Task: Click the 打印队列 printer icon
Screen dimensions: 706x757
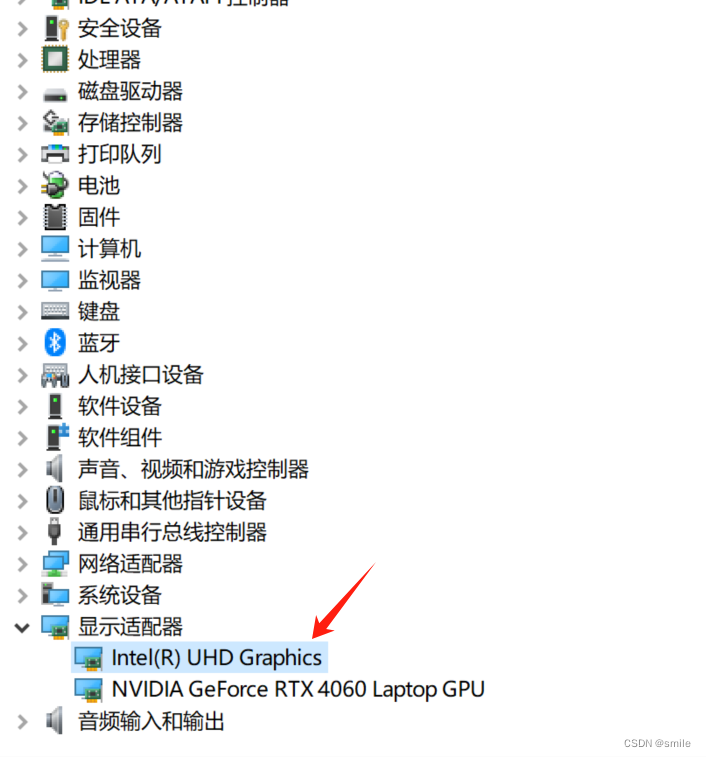Action: click(x=55, y=154)
